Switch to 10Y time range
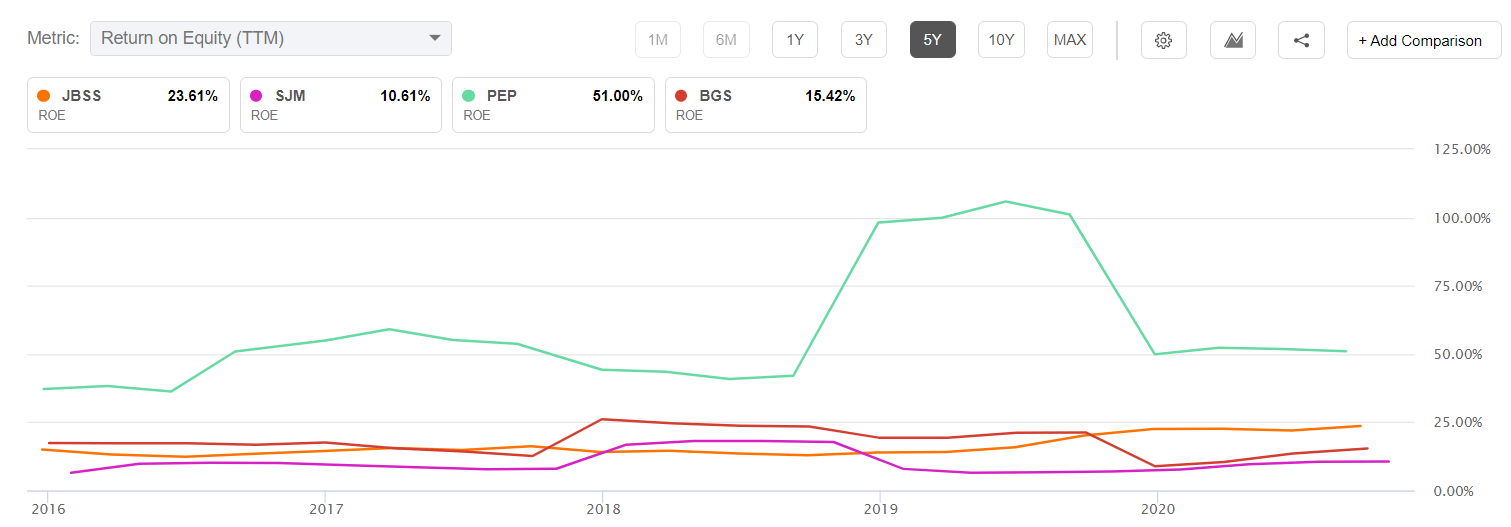Image resolution: width=1511 pixels, height=527 pixels. pyautogui.click(x=1001, y=40)
